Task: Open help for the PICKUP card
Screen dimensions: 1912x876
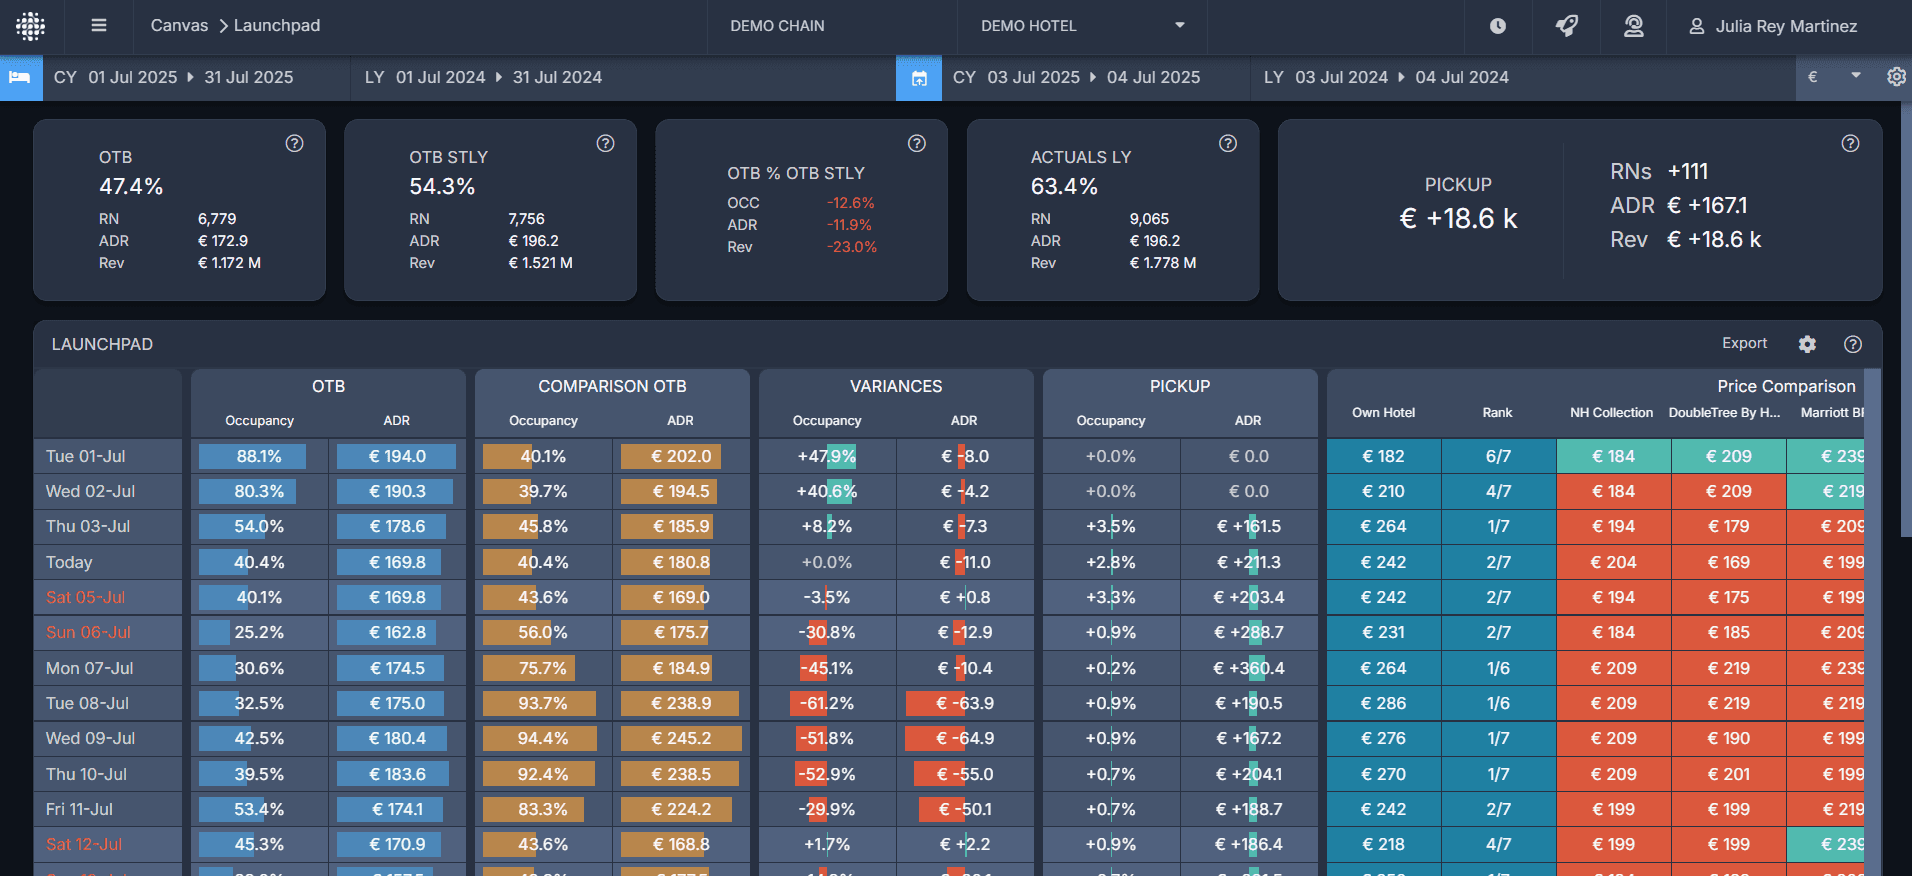Action: (1851, 143)
